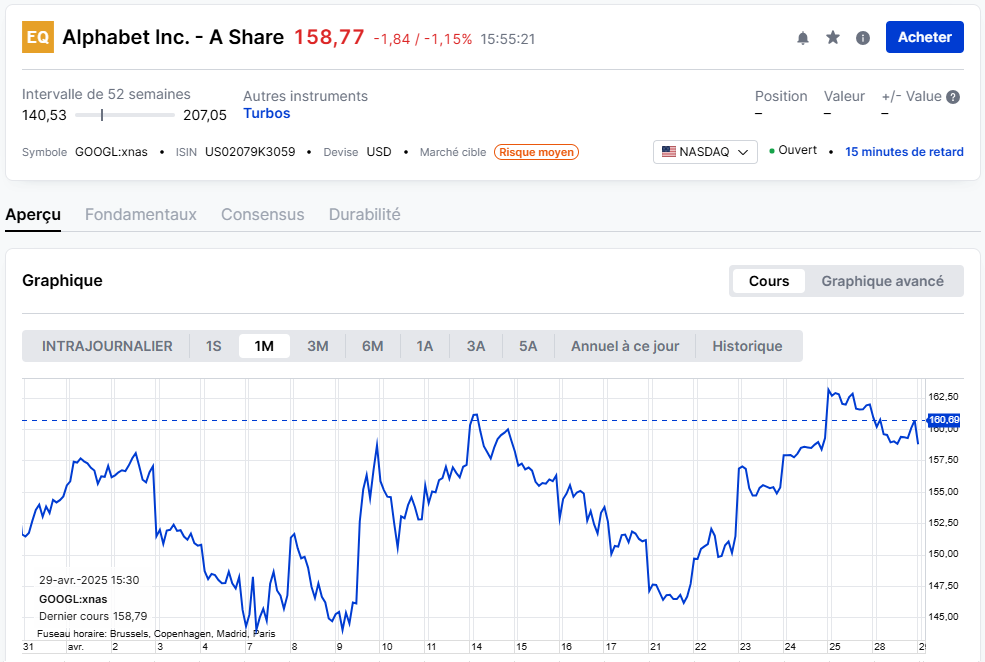Image resolution: width=985 pixels, height=662 pixels.
Task: Select the INTRAJOURNALIER time range
Action: click(x=107, y=346)
